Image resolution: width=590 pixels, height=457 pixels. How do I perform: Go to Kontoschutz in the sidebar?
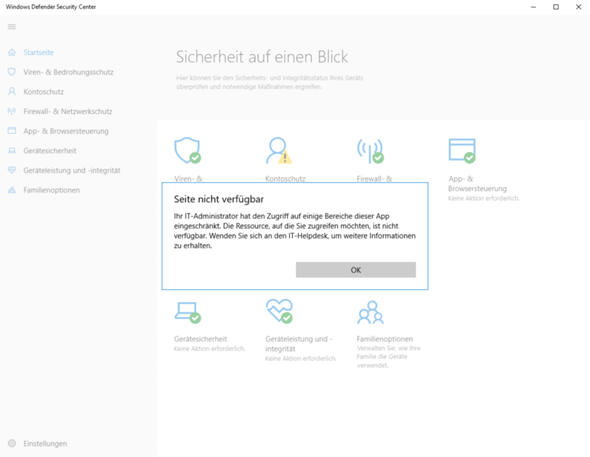(x=43, y=91)
